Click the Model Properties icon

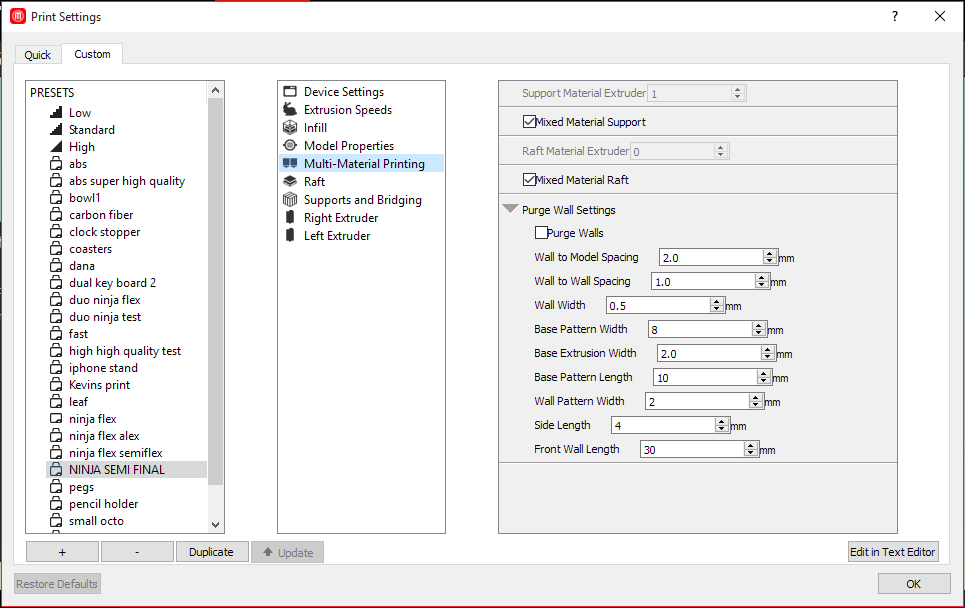tap(290, 146)
